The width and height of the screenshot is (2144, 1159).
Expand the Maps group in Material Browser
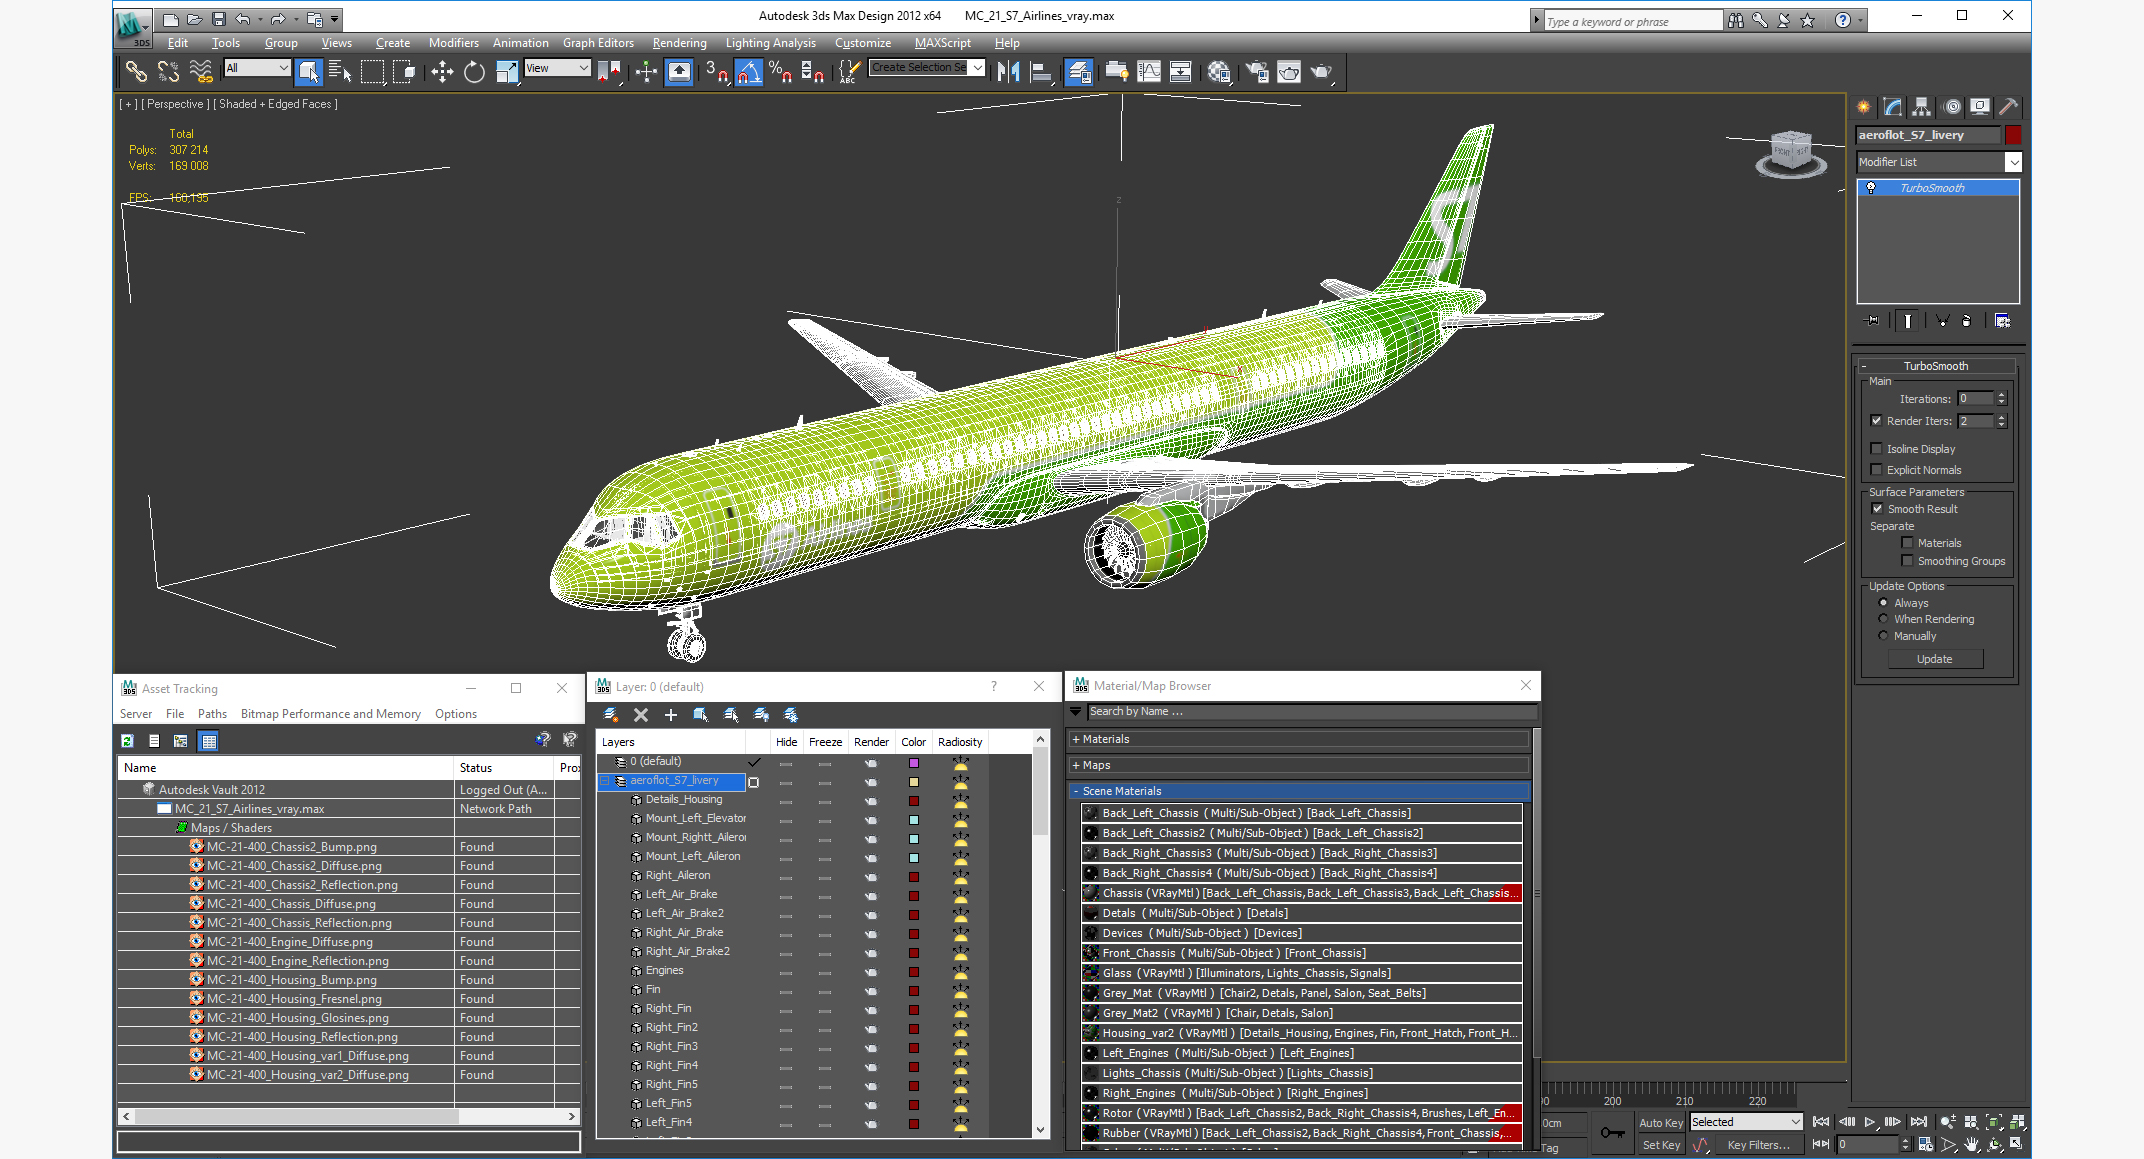[1299, 765]
